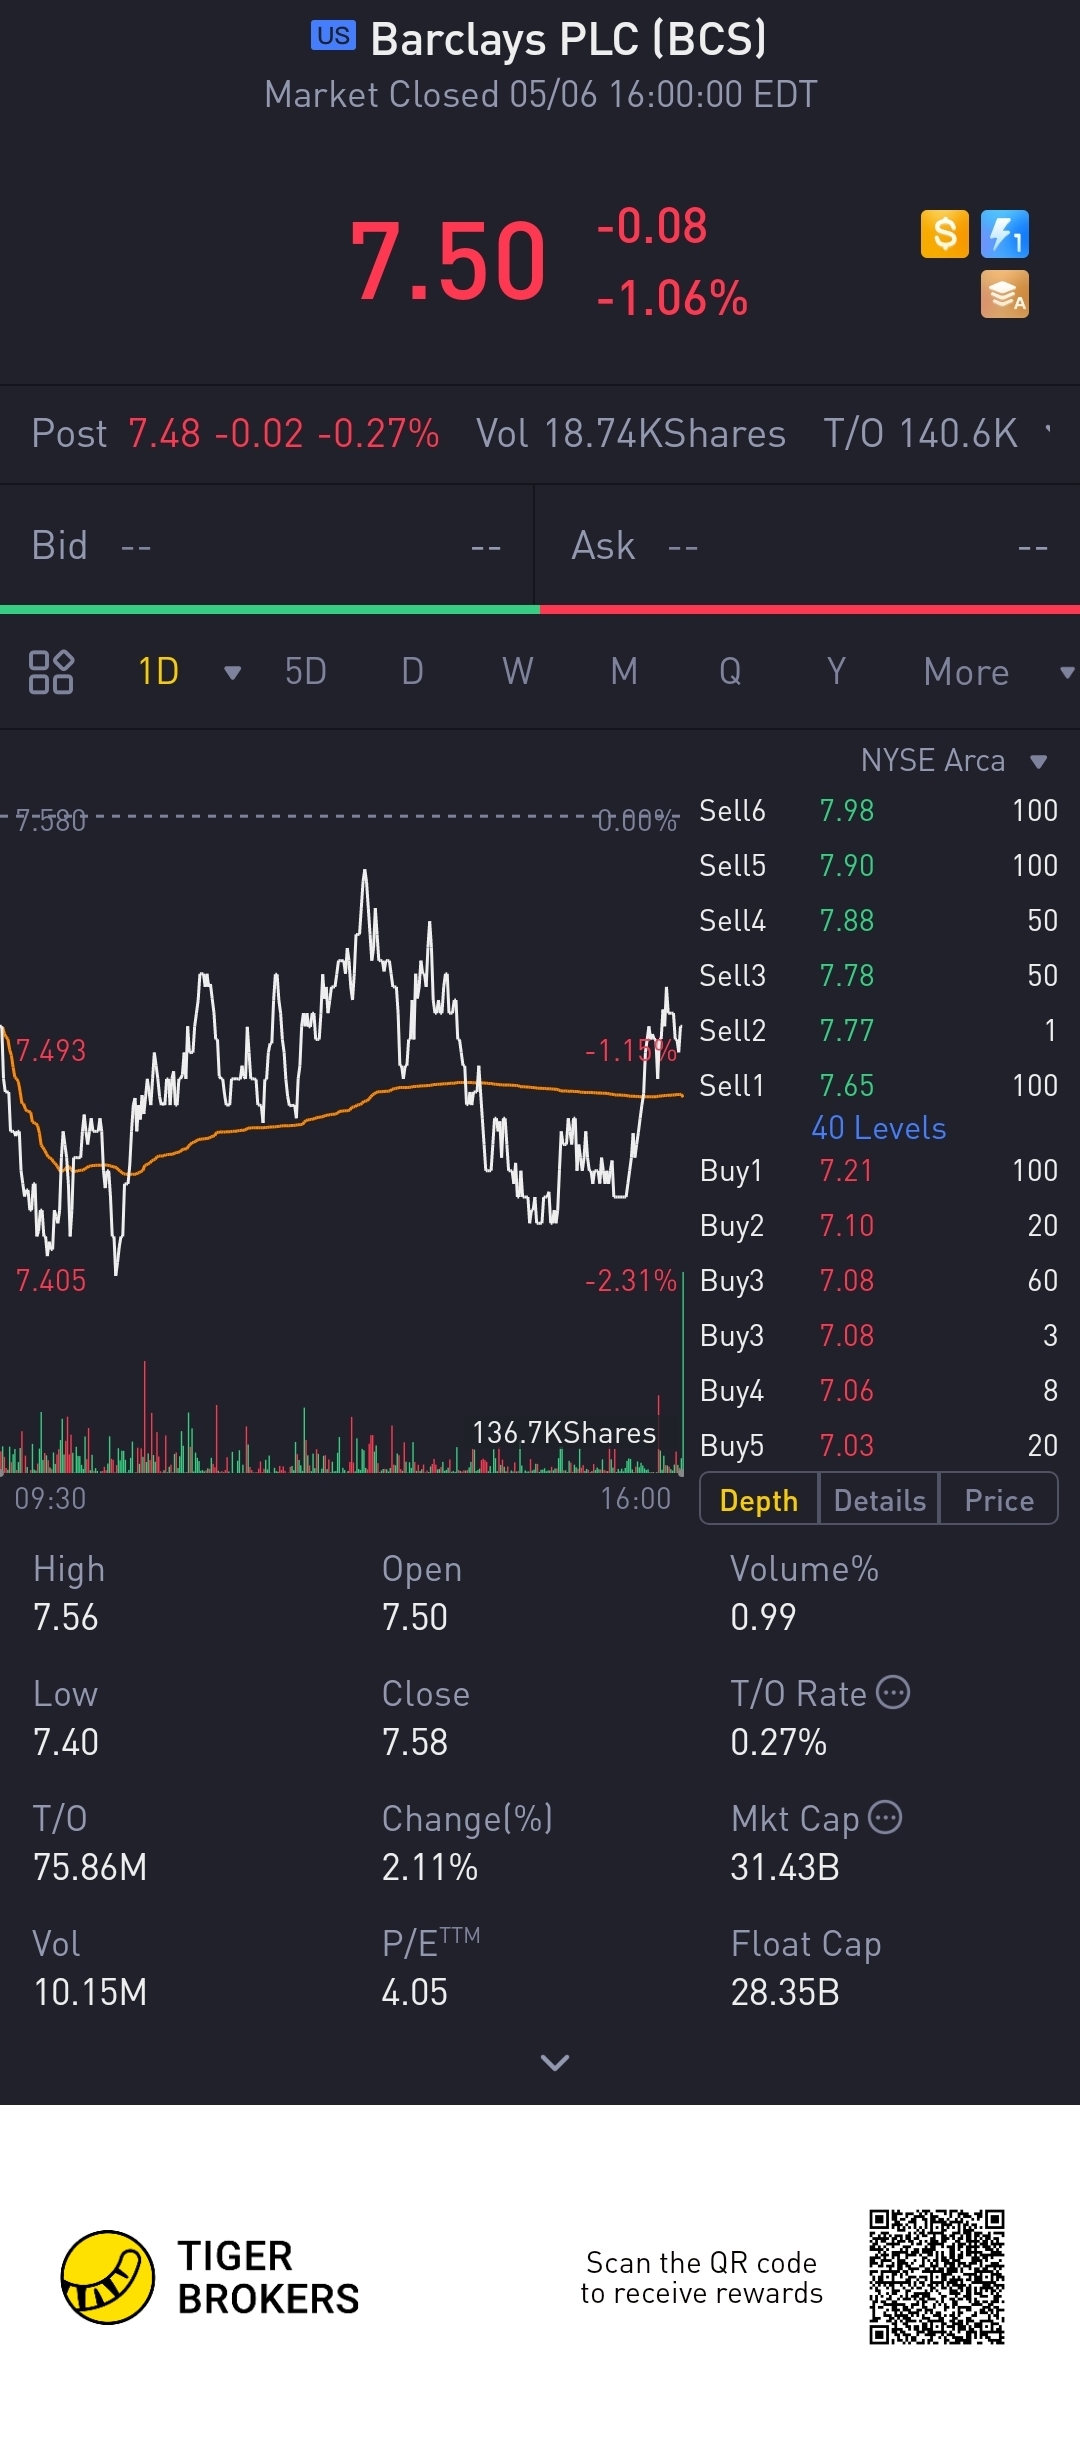This screenshot has height=2450, width=1080.
Task: Open the chart layout grid icon
Action: (x=51, y=672)
